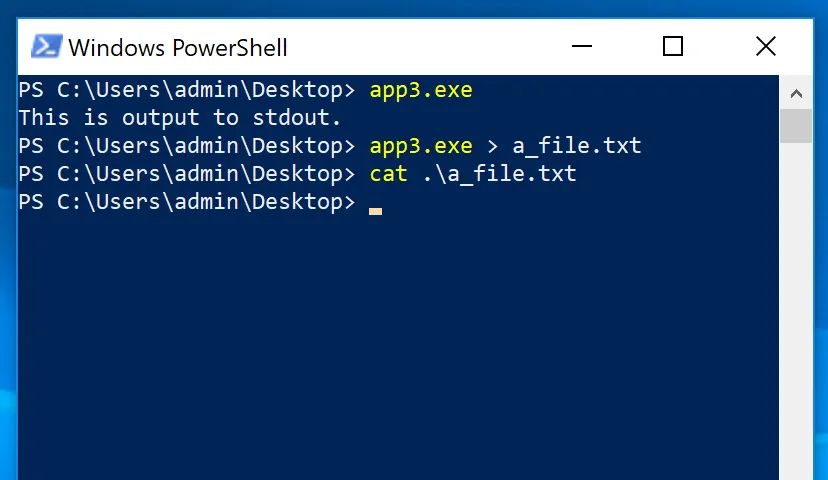Close the Windows PowerShell window

click(x=766, y=46)
